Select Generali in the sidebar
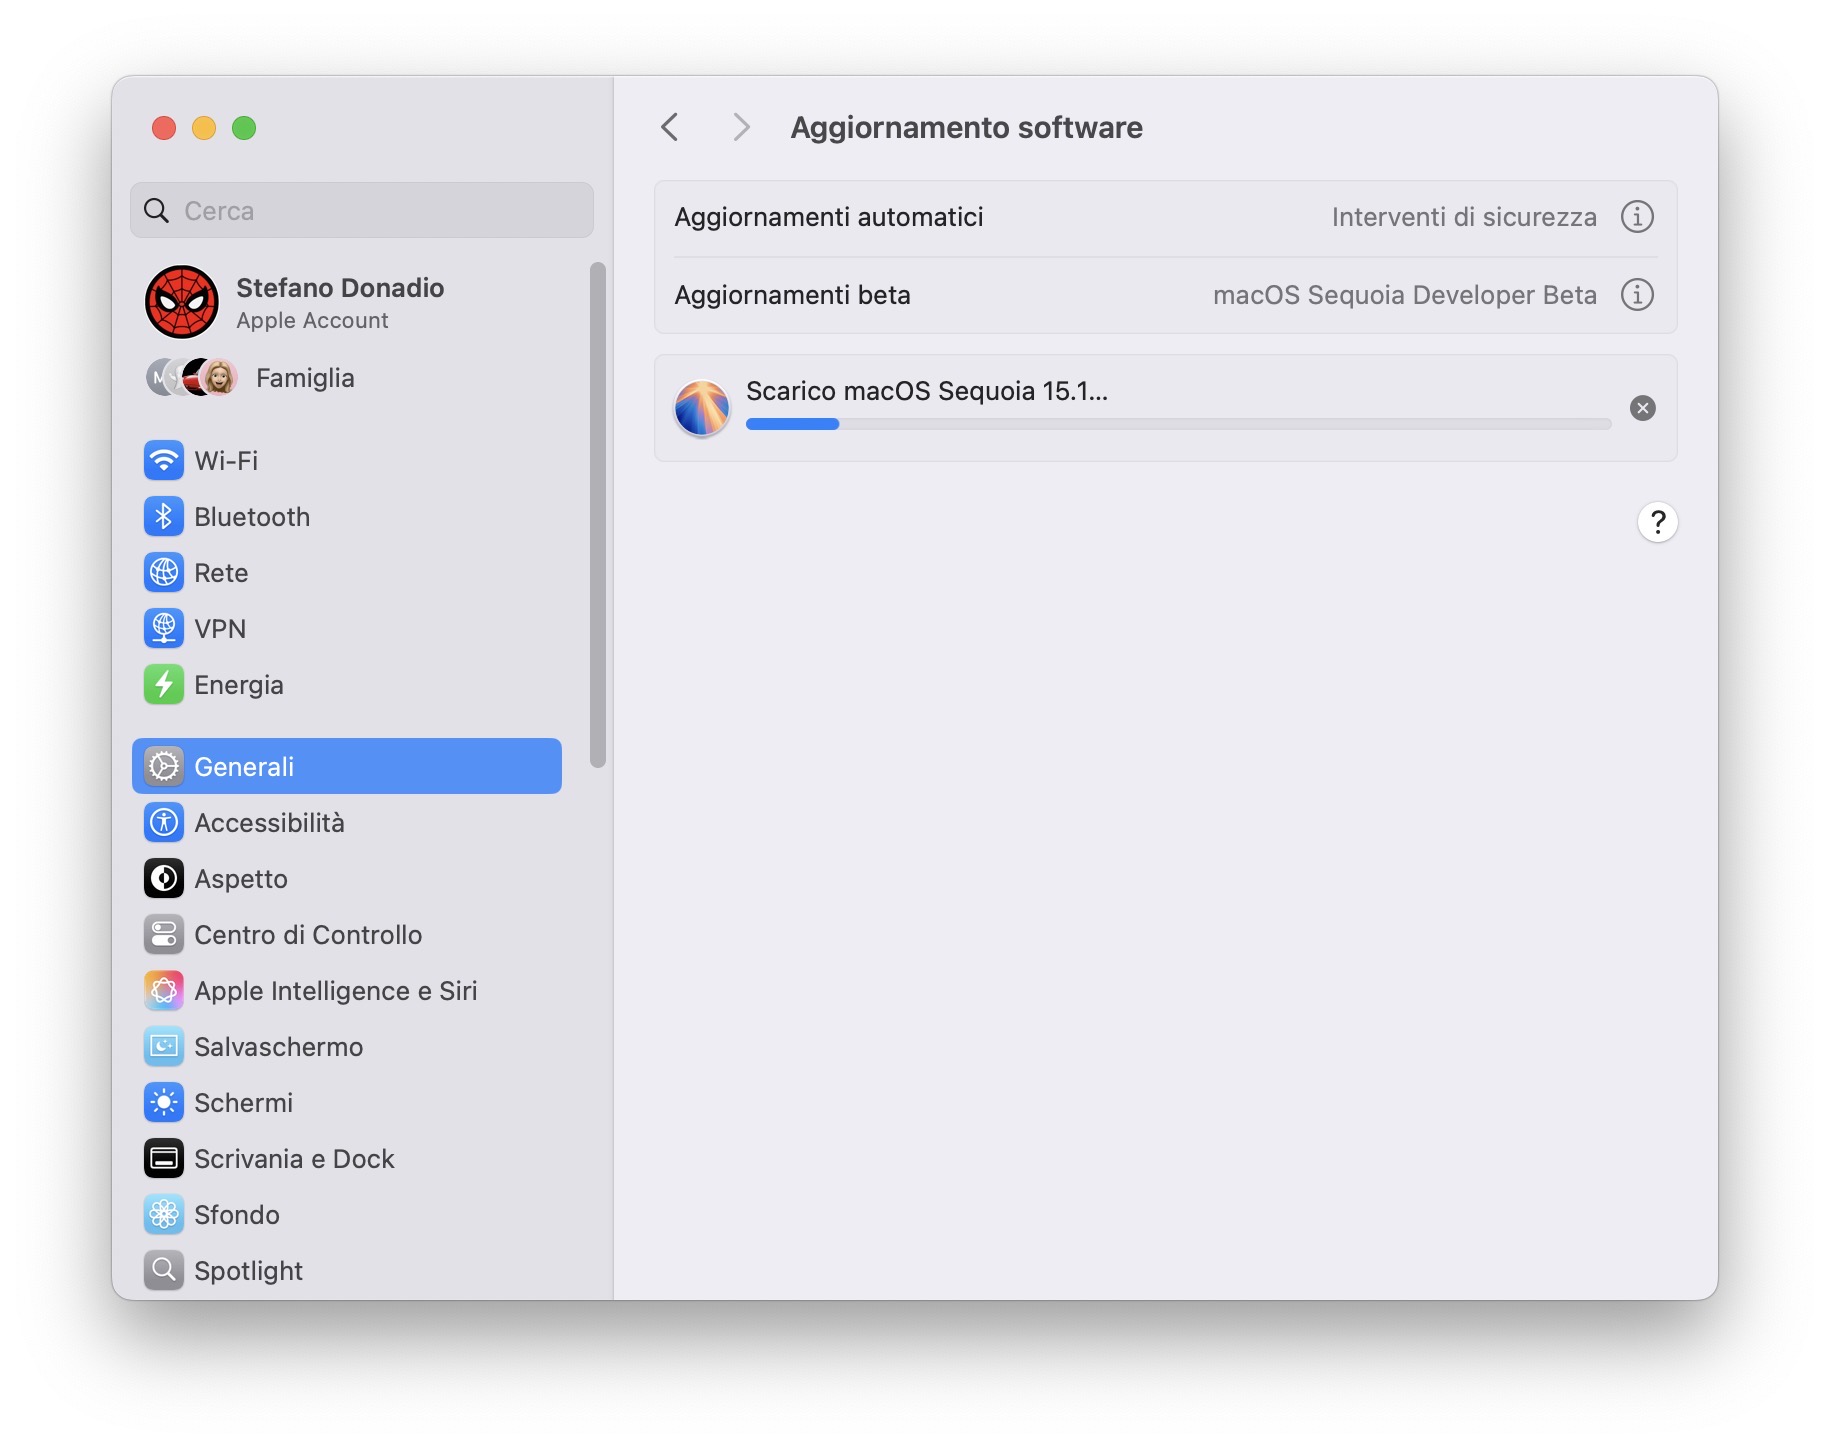Viewport: 1830px width, 1448px height. point(346,767)
